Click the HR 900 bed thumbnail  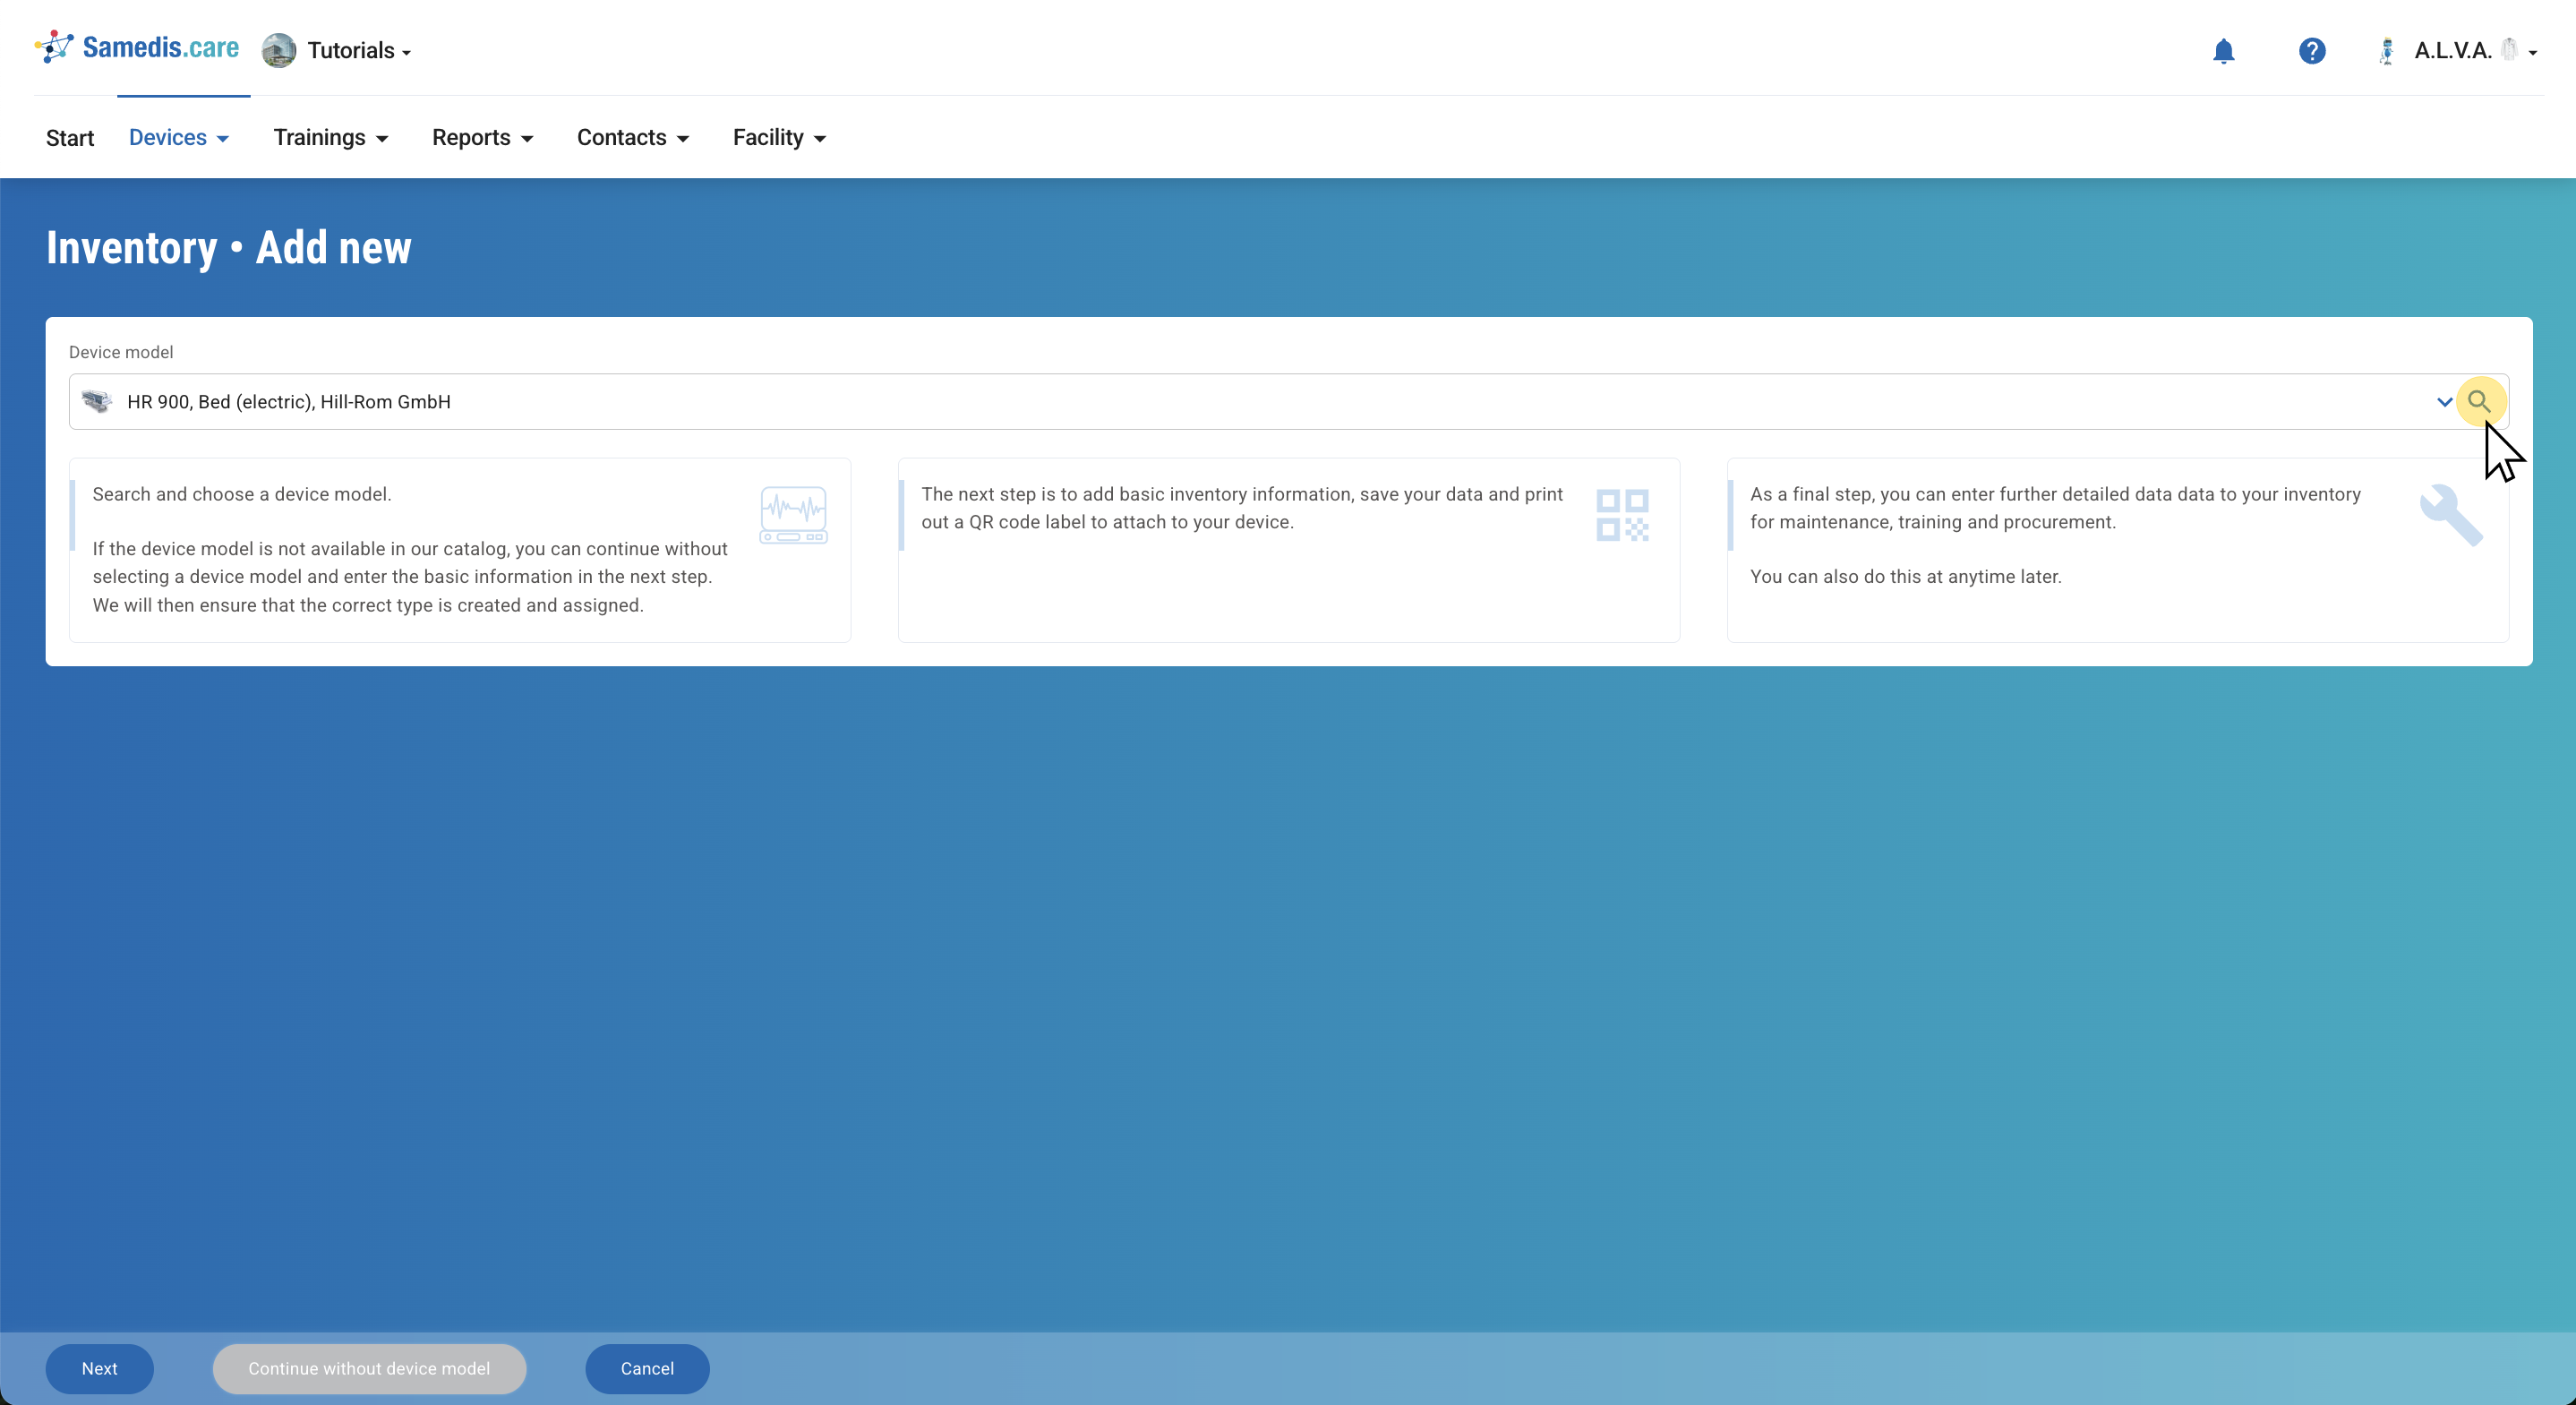(x=97, y=402)
